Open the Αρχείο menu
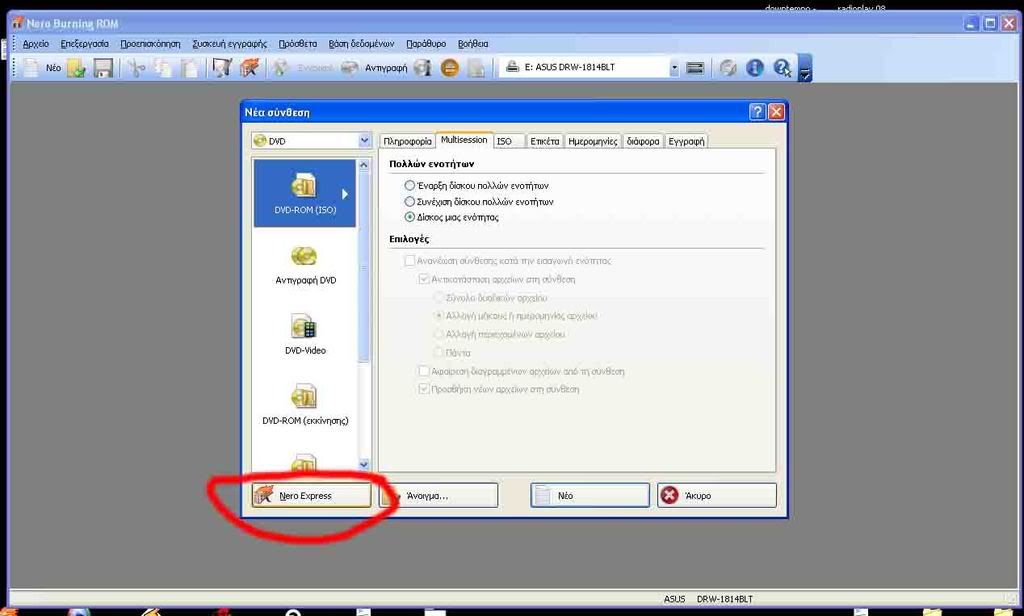Viewport: 1024px width, 616px height. tap(36, 44)
